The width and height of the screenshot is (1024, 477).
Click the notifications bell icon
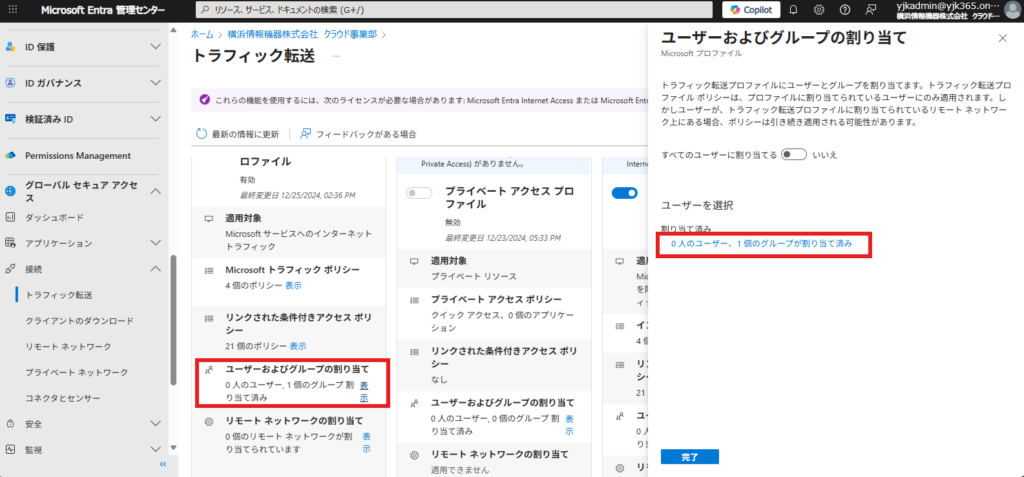793,10
